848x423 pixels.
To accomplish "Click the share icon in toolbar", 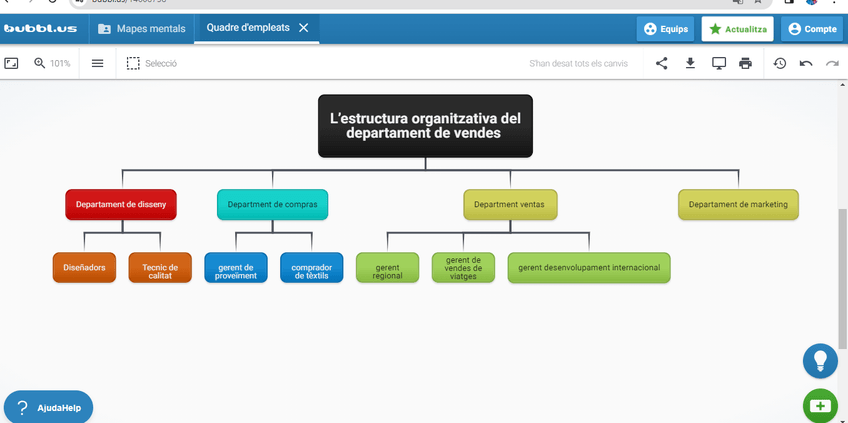I will pyautogui.click(x=662, y=63).
